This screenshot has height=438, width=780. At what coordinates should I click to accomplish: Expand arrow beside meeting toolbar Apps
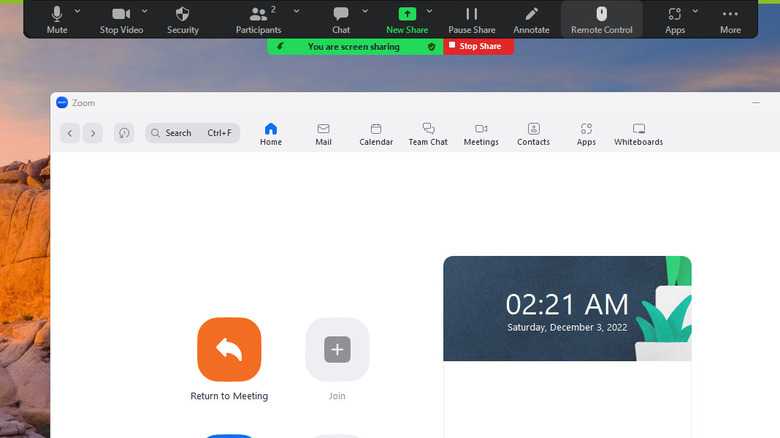695,10
